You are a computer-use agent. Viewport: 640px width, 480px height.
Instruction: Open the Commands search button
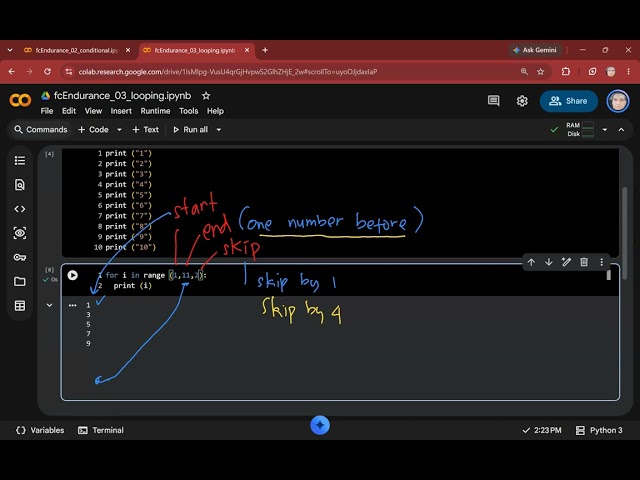coord(40,130)
